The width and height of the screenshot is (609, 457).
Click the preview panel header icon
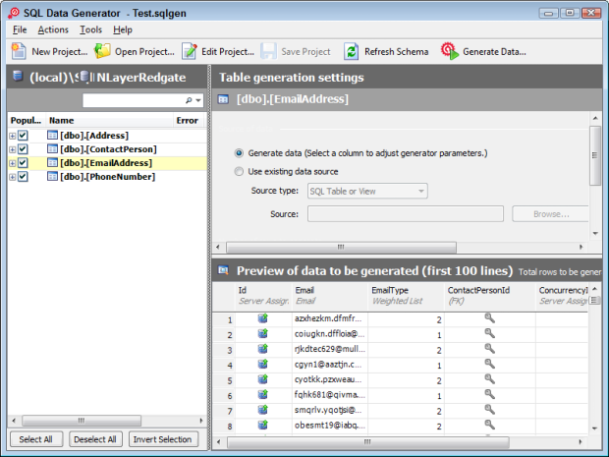pos(223,270)
